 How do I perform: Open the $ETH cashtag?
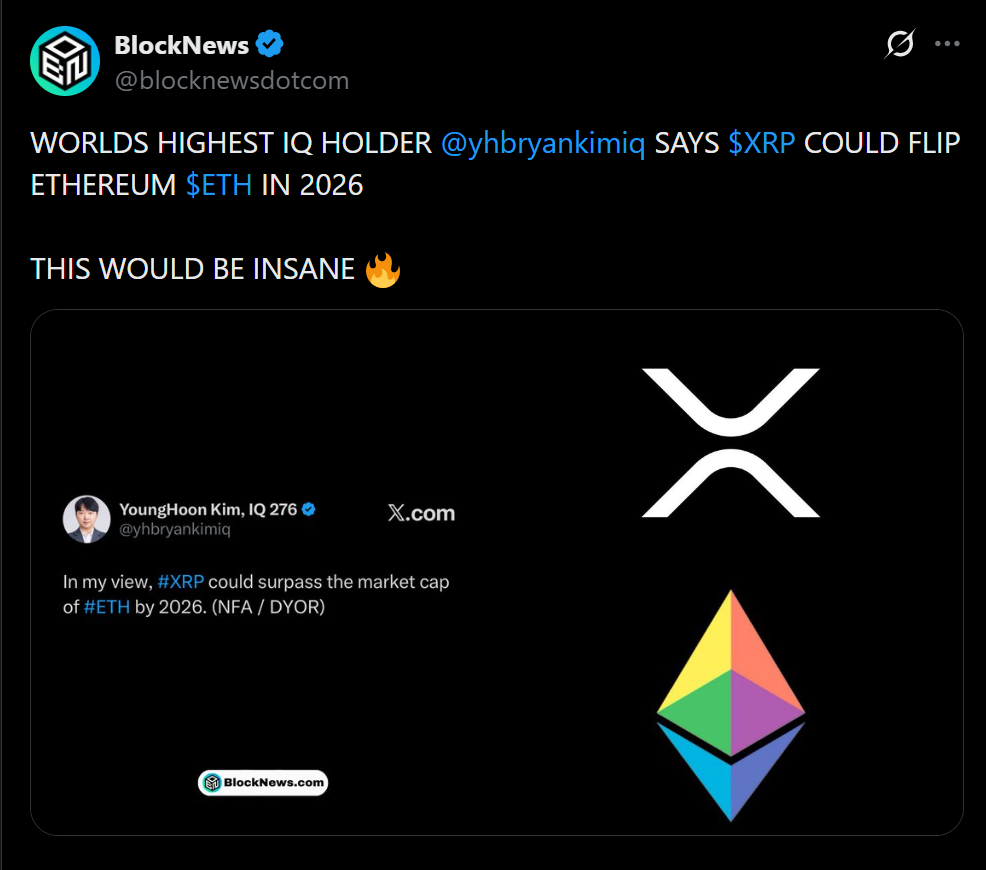pos(218,185)
